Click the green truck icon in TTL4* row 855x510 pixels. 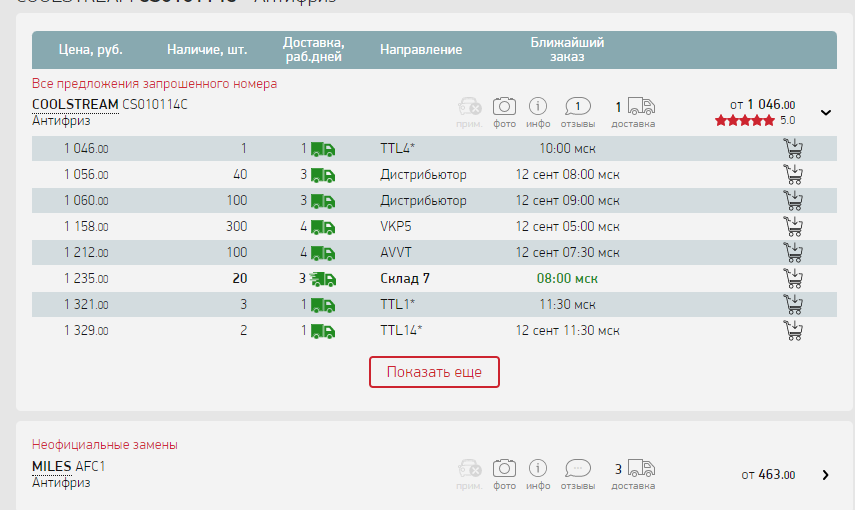coord(323,149)
